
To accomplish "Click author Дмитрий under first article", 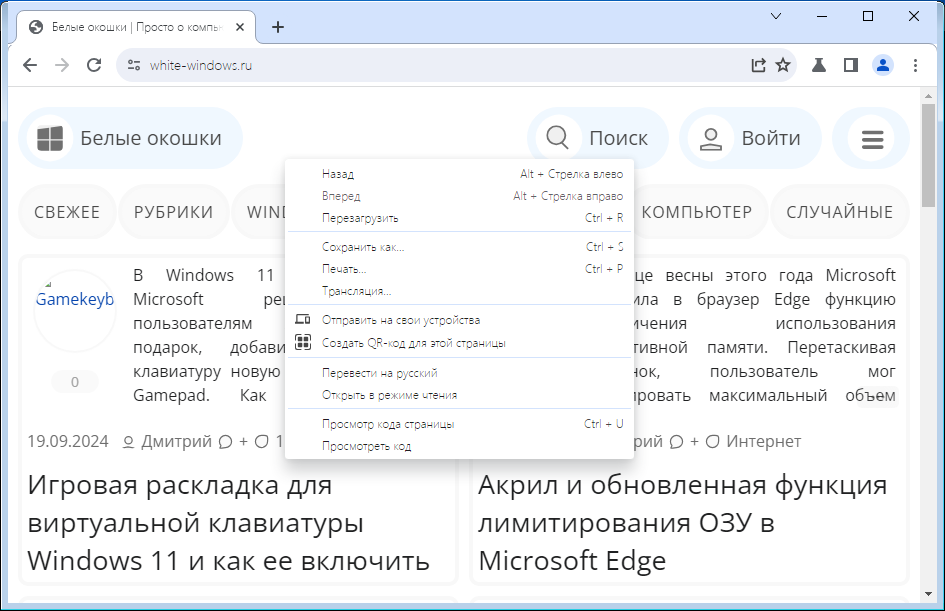I will [x=176, y=442].
